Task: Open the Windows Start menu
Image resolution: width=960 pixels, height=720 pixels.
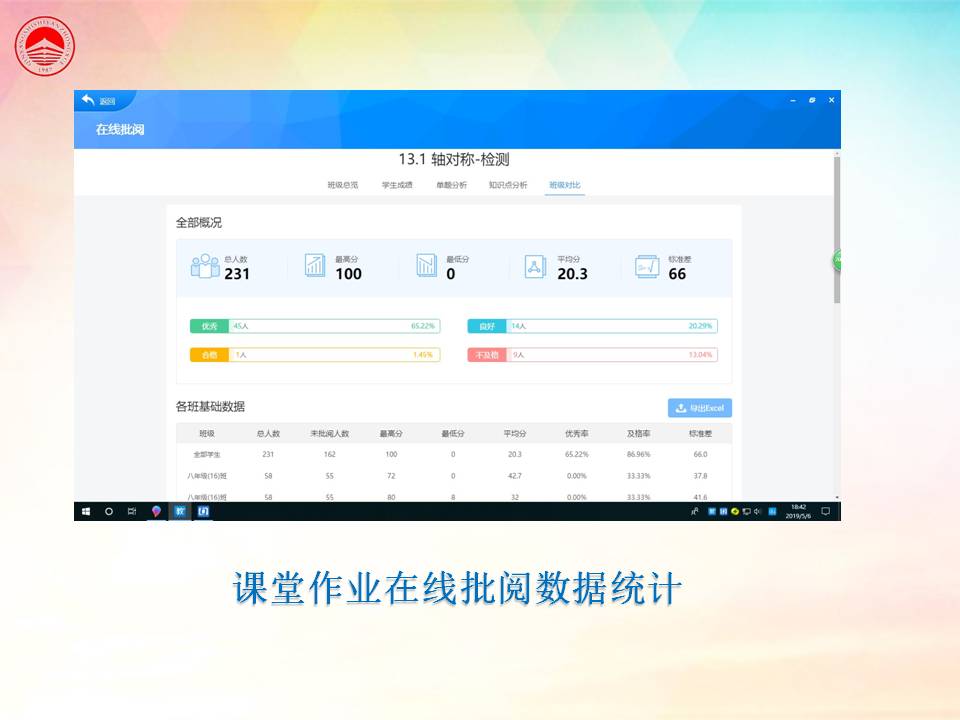Action: click(86, 511)
